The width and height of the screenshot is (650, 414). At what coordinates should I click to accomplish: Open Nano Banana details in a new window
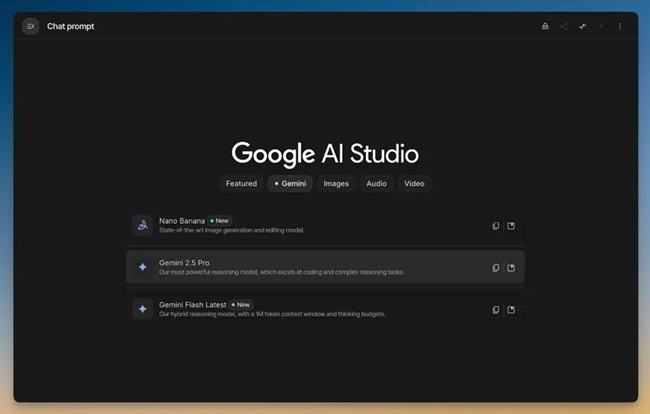[510, 226]
